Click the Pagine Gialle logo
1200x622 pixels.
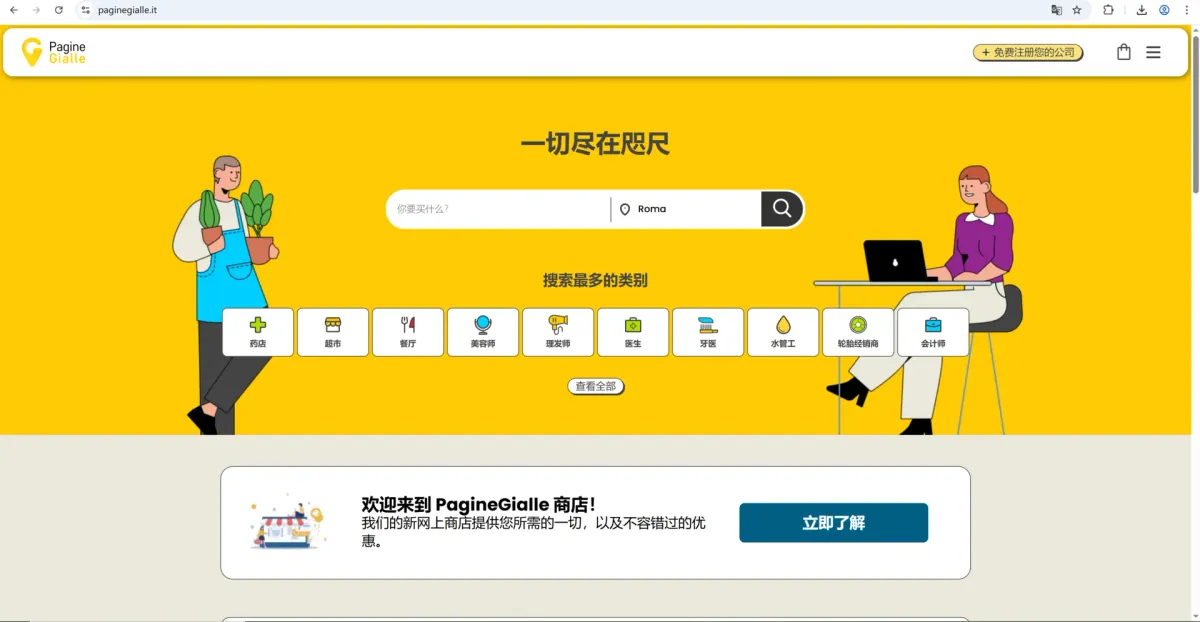point(54,52)
